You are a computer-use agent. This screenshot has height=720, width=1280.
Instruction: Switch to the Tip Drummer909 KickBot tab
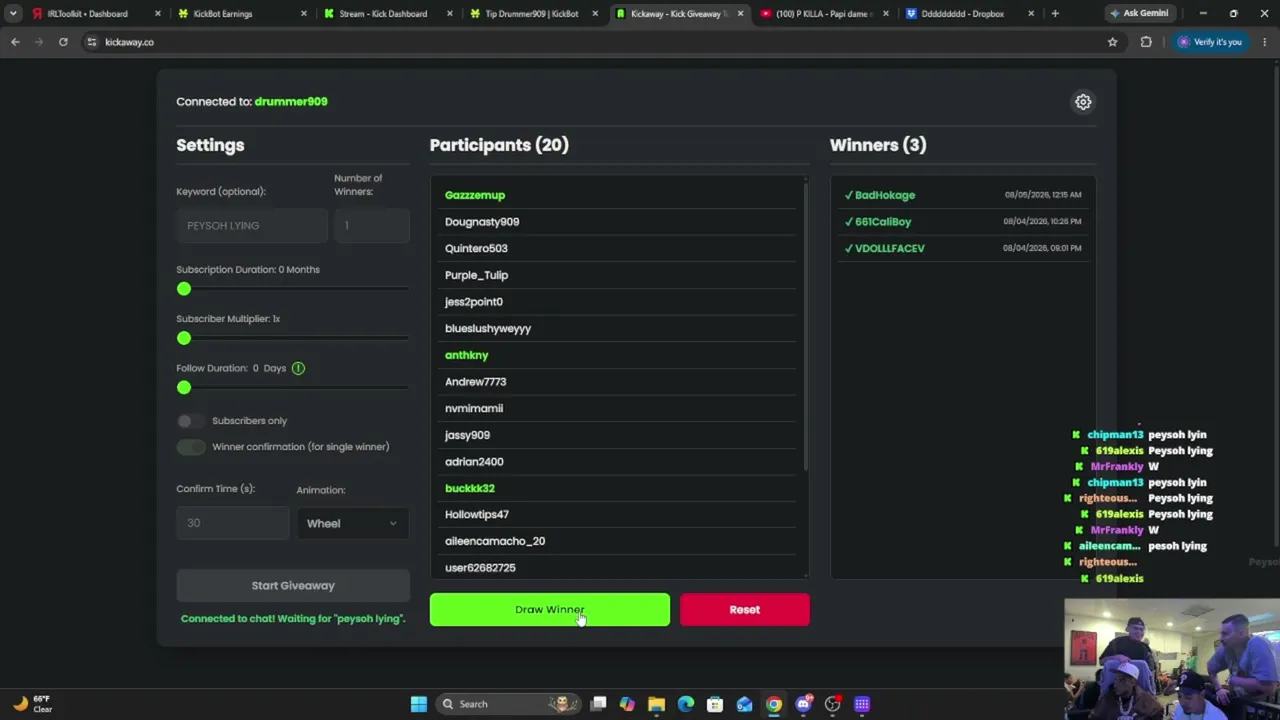532,14
